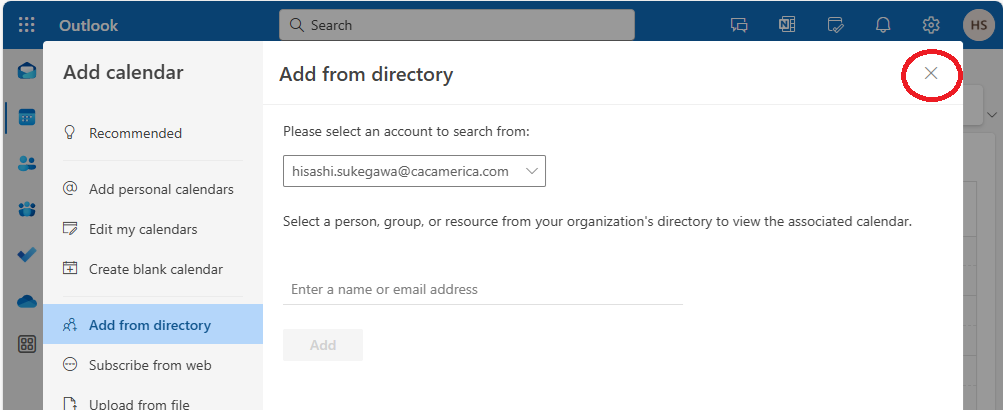Screen dimensions: 1003x410
Task: Show notifications via the bell icon
Action: [883, 25]
